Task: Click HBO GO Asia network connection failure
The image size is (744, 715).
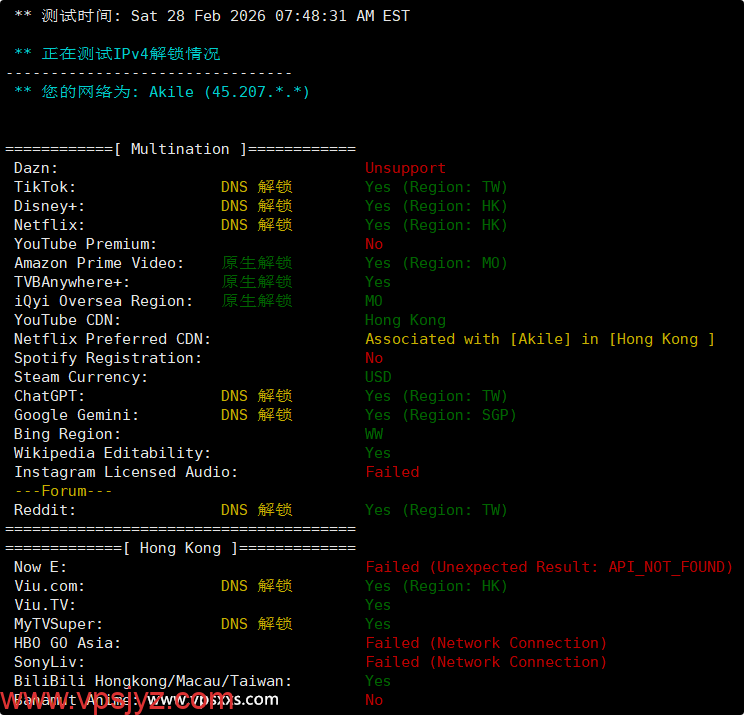Action: [486, 643]
